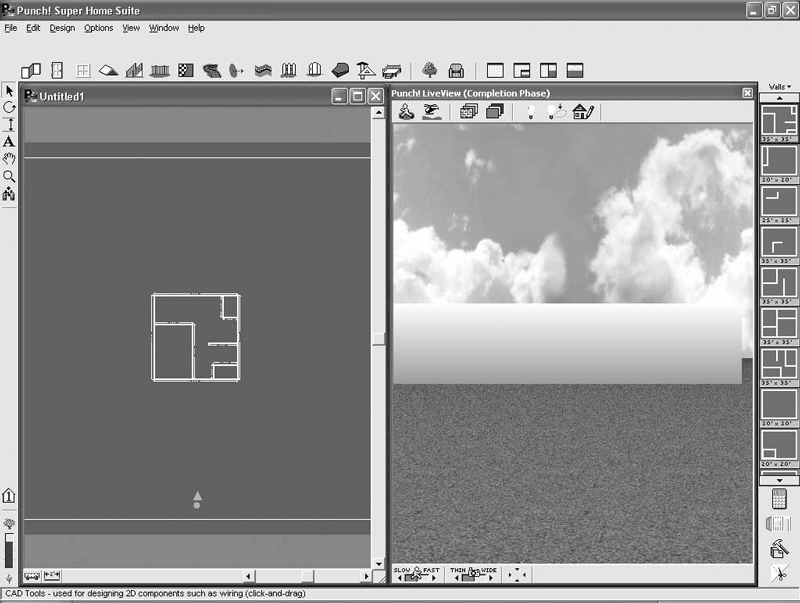The width and height of the screenshot is (800, 603).
Task: Pick the magnifying glass zoom tool
Action: click(9, 177)
